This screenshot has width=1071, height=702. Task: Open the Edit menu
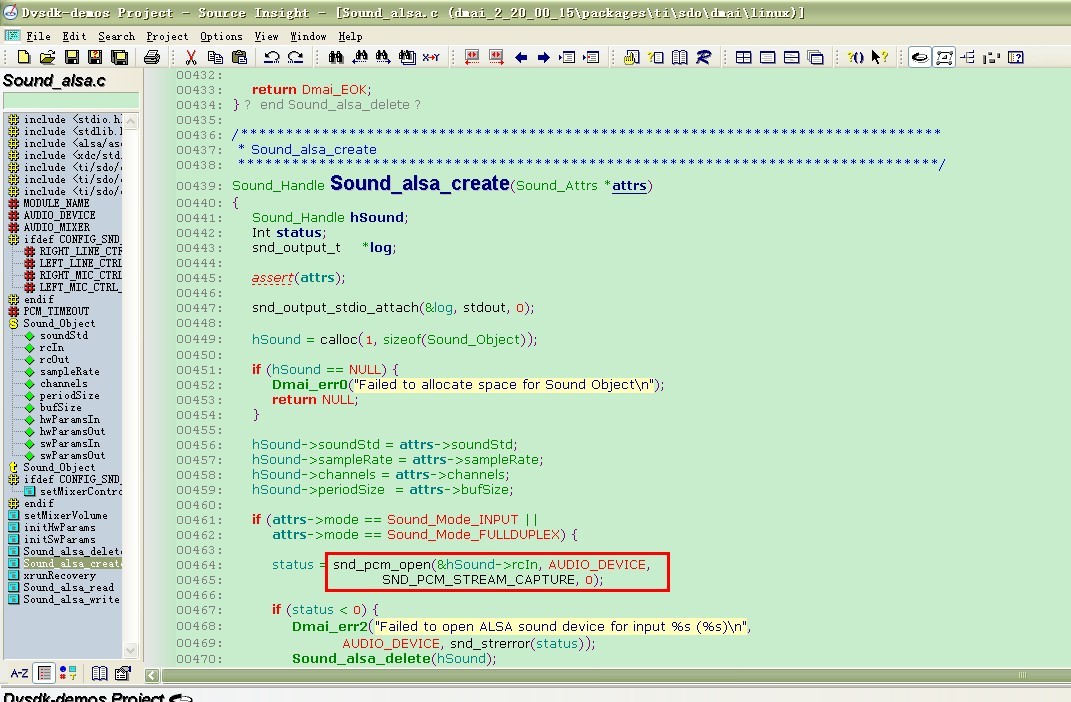pyautogui.click(x=74, y=36)
